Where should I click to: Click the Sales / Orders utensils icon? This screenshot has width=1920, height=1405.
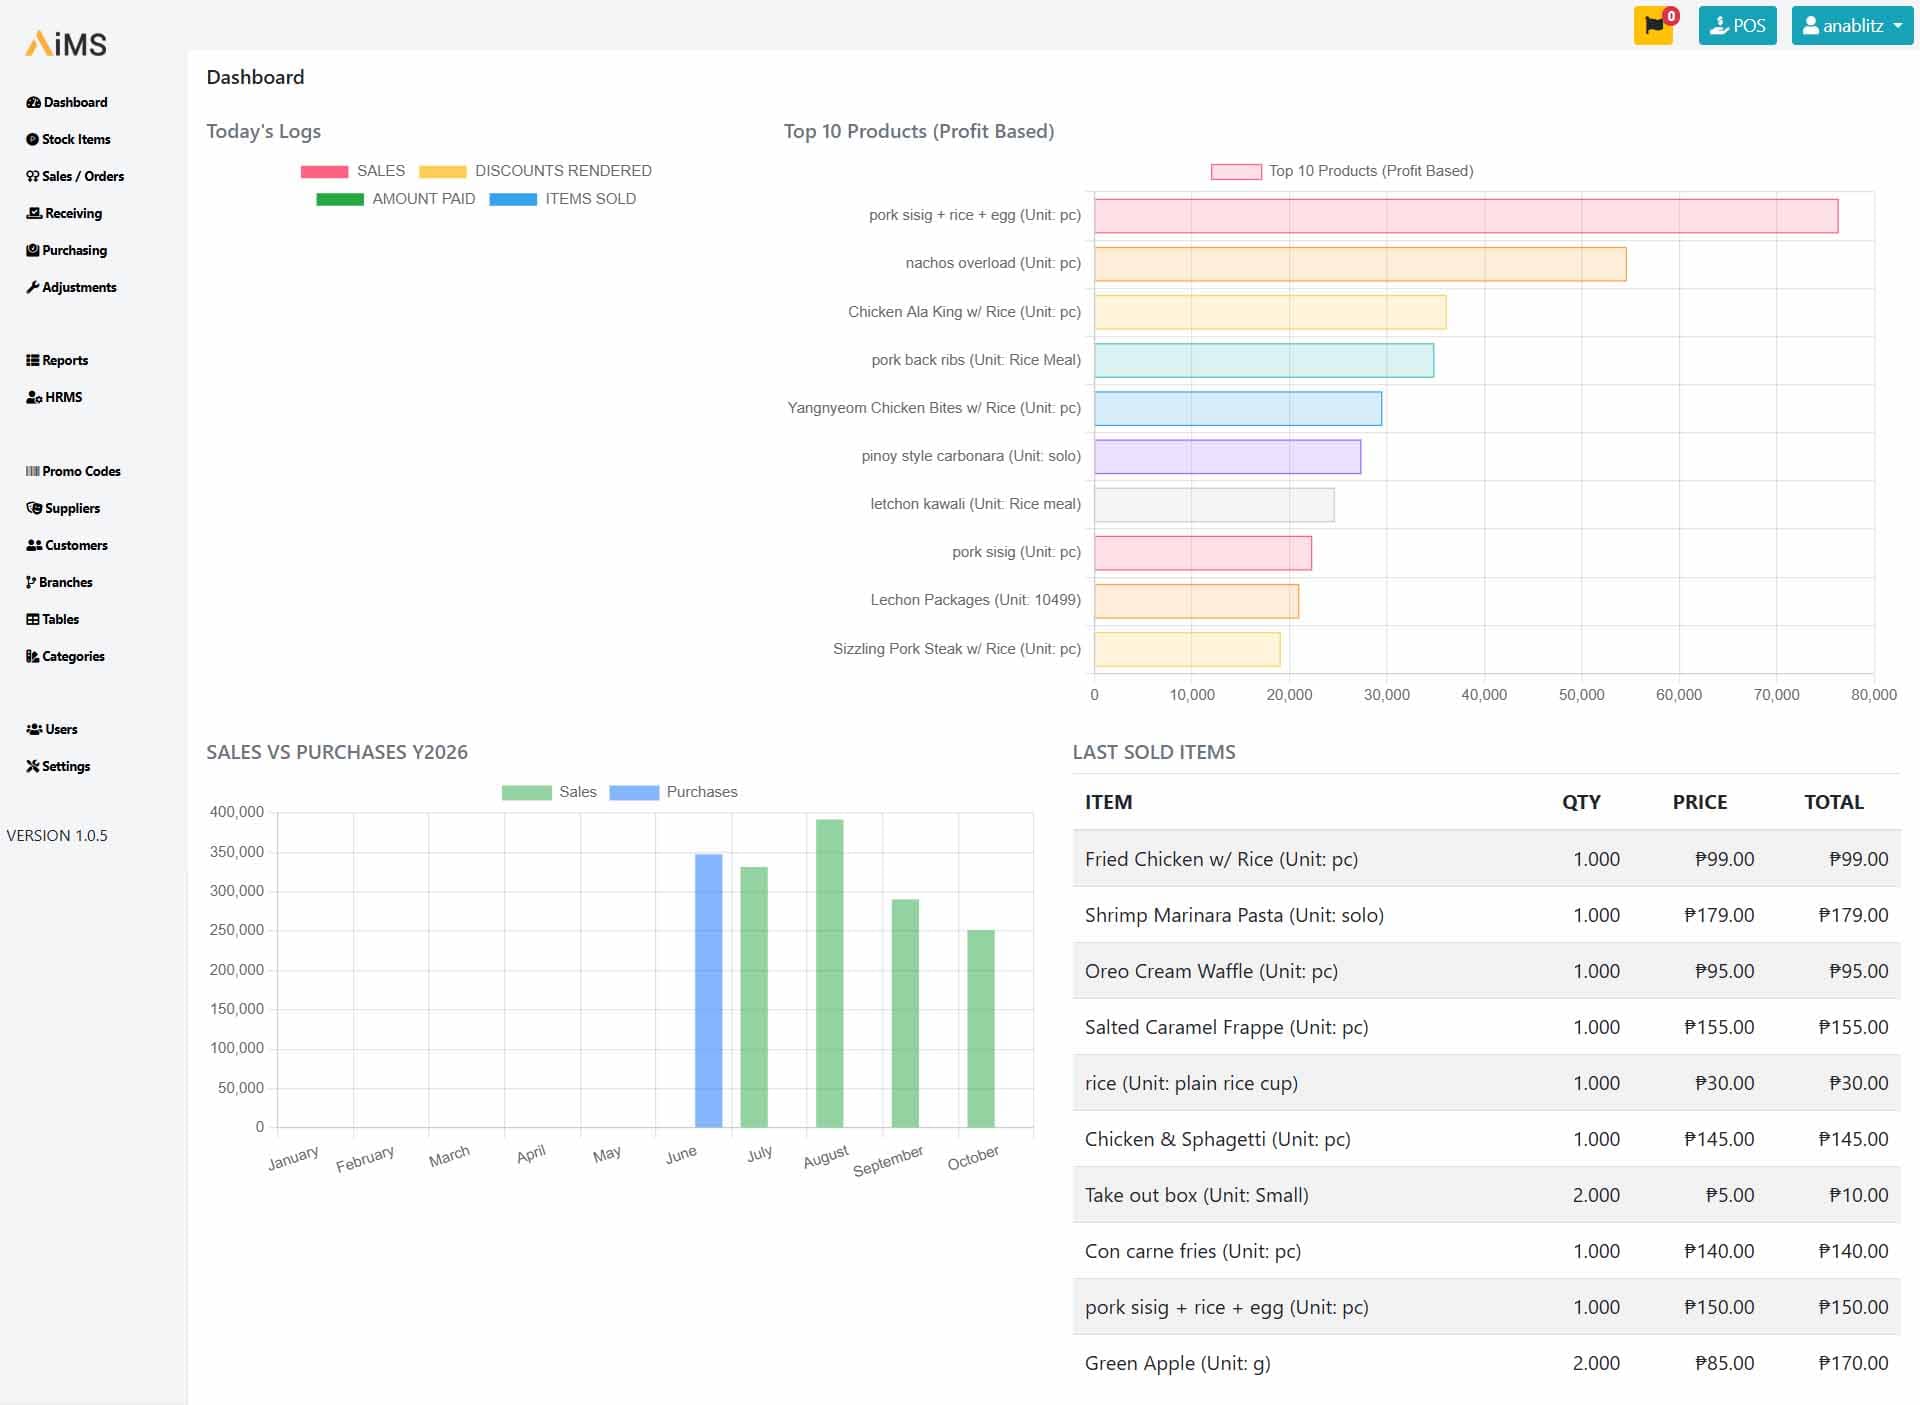[32, 176]
